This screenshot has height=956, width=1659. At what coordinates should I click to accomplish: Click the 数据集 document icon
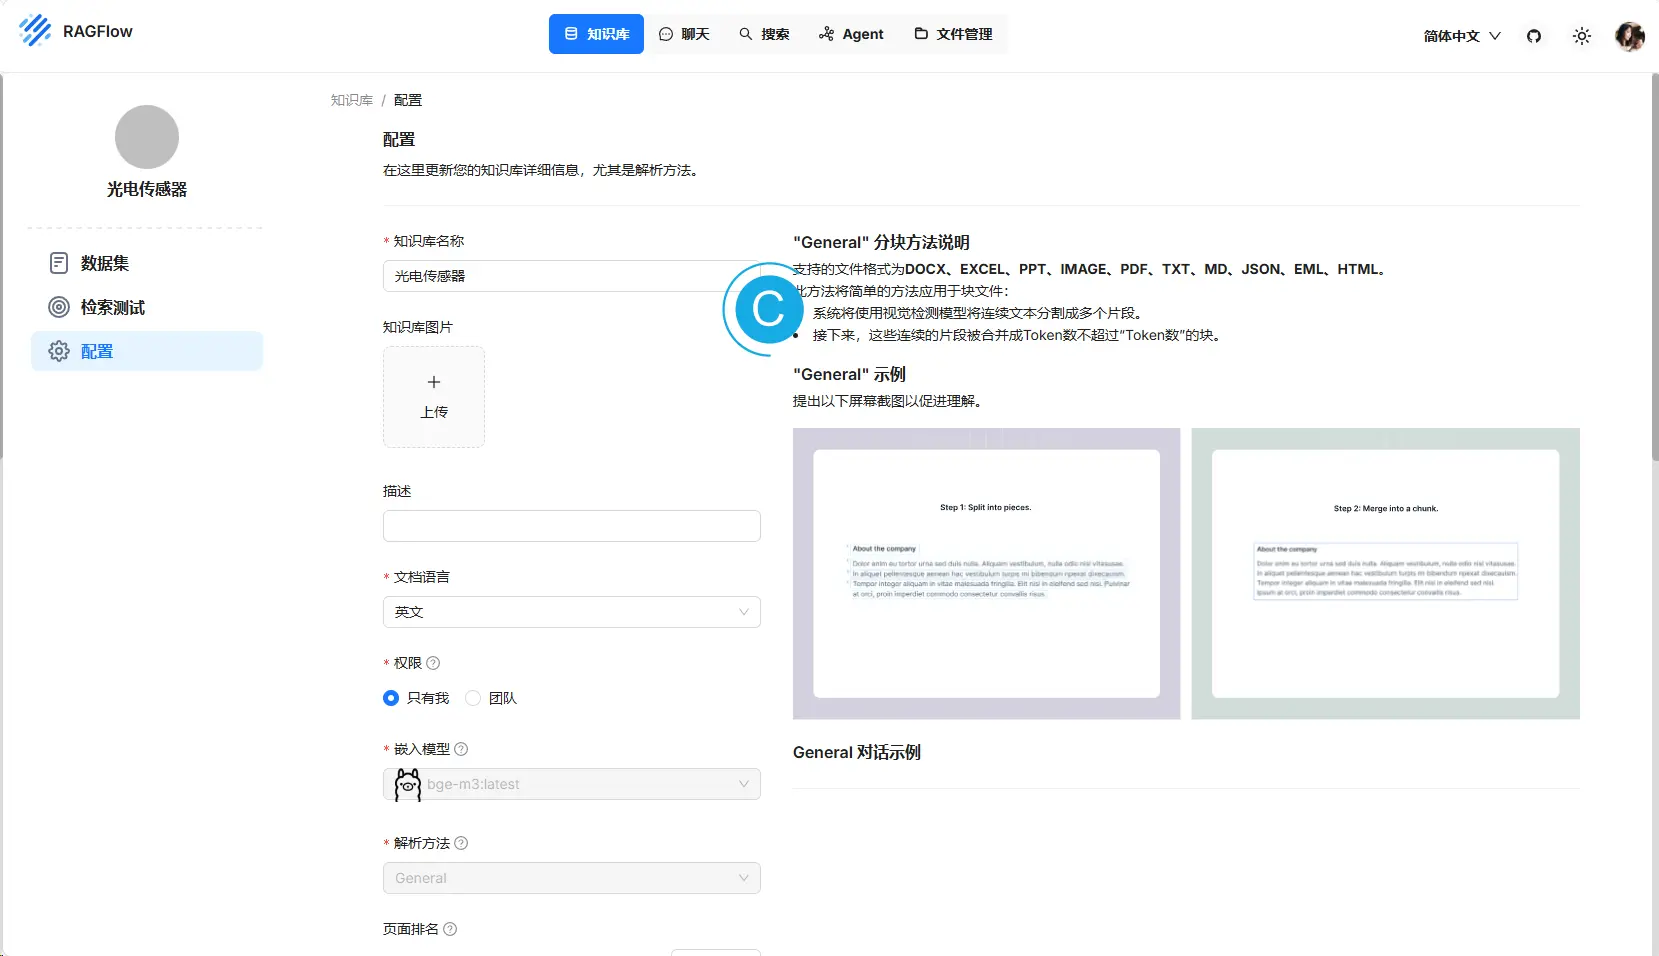coord(59,263)
